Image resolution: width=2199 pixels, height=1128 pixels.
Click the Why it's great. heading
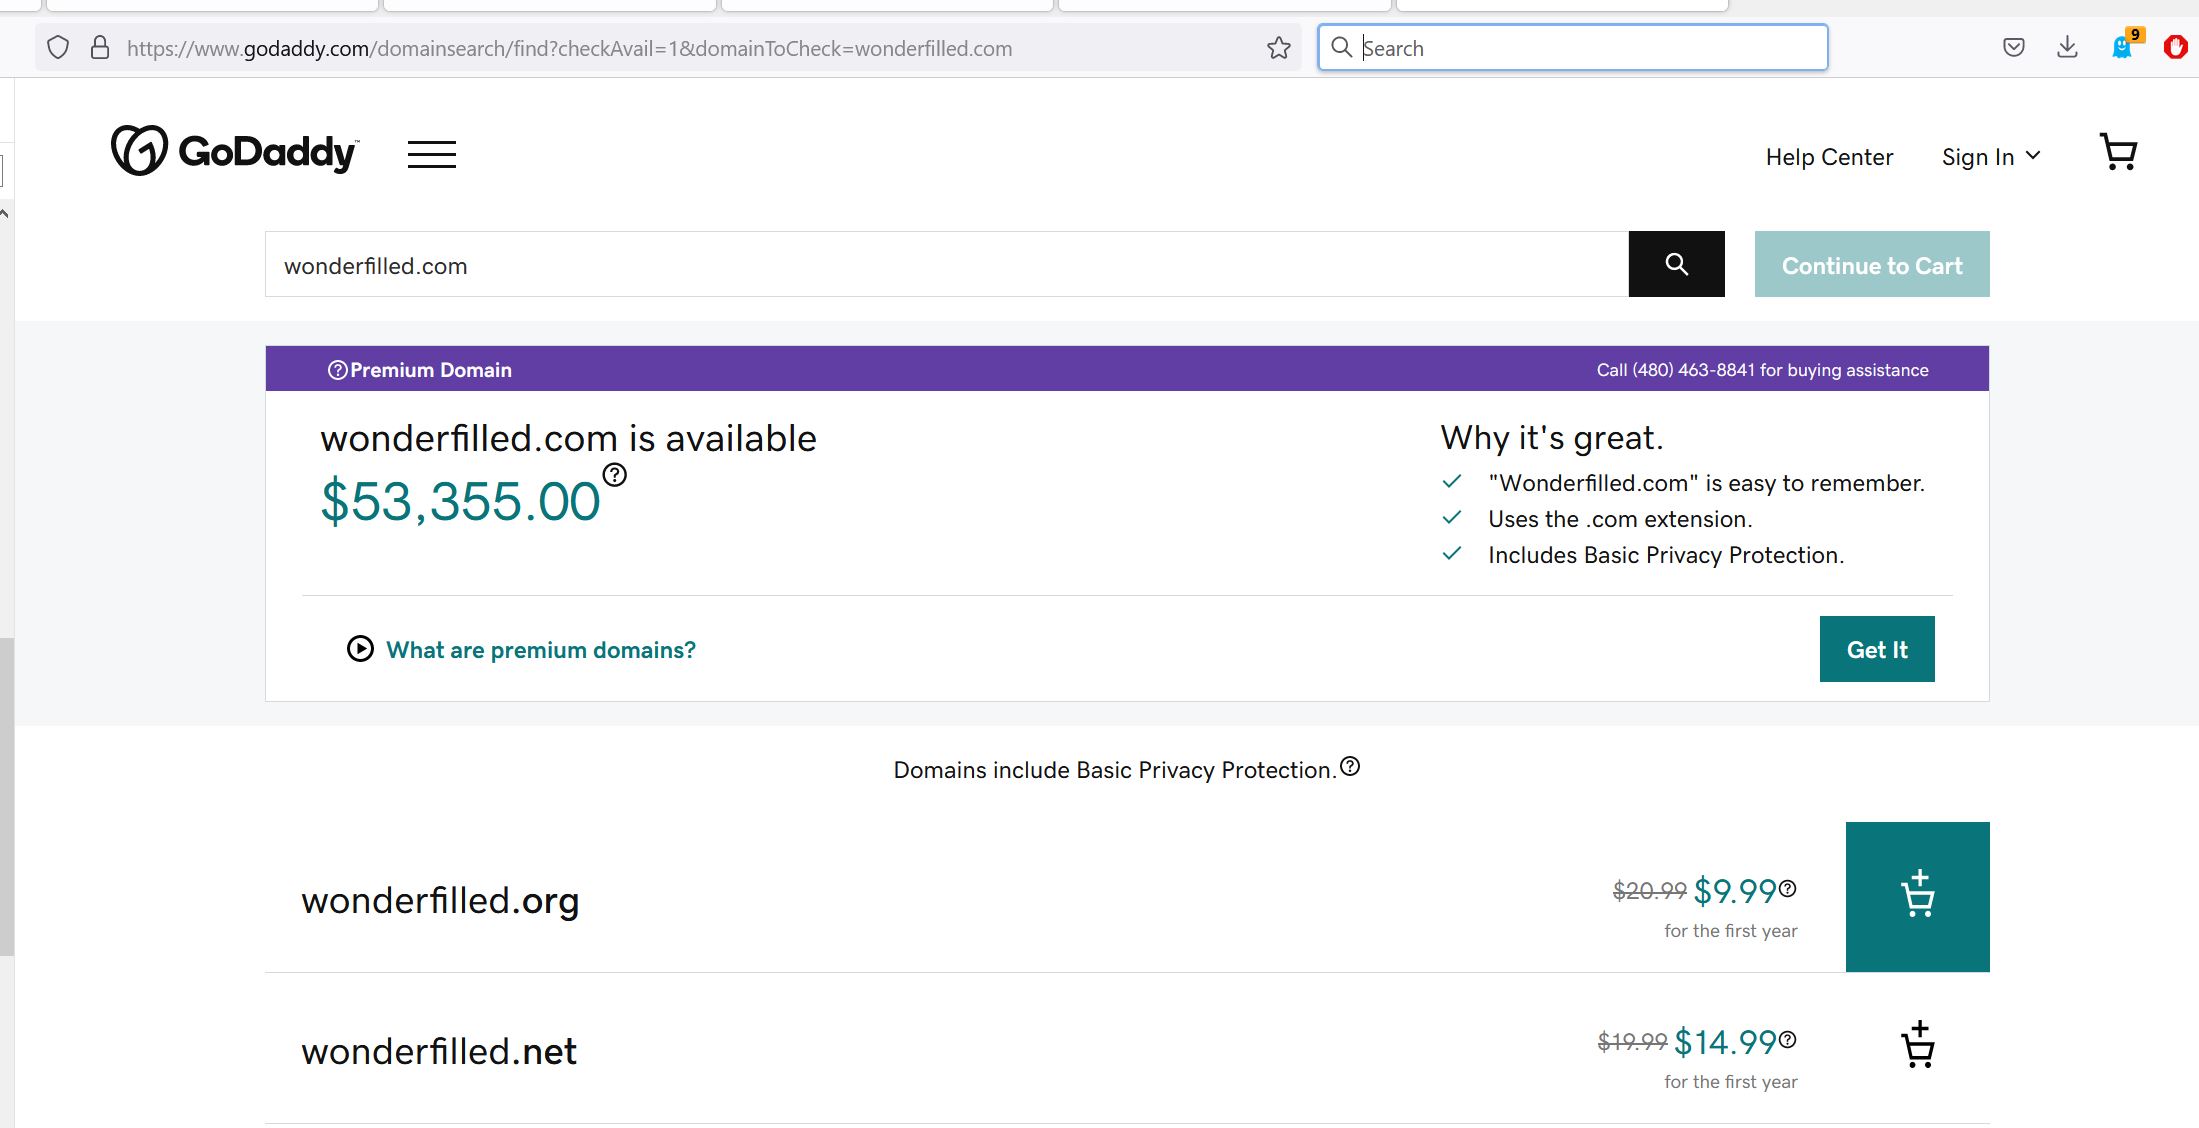pos(1552,438)
